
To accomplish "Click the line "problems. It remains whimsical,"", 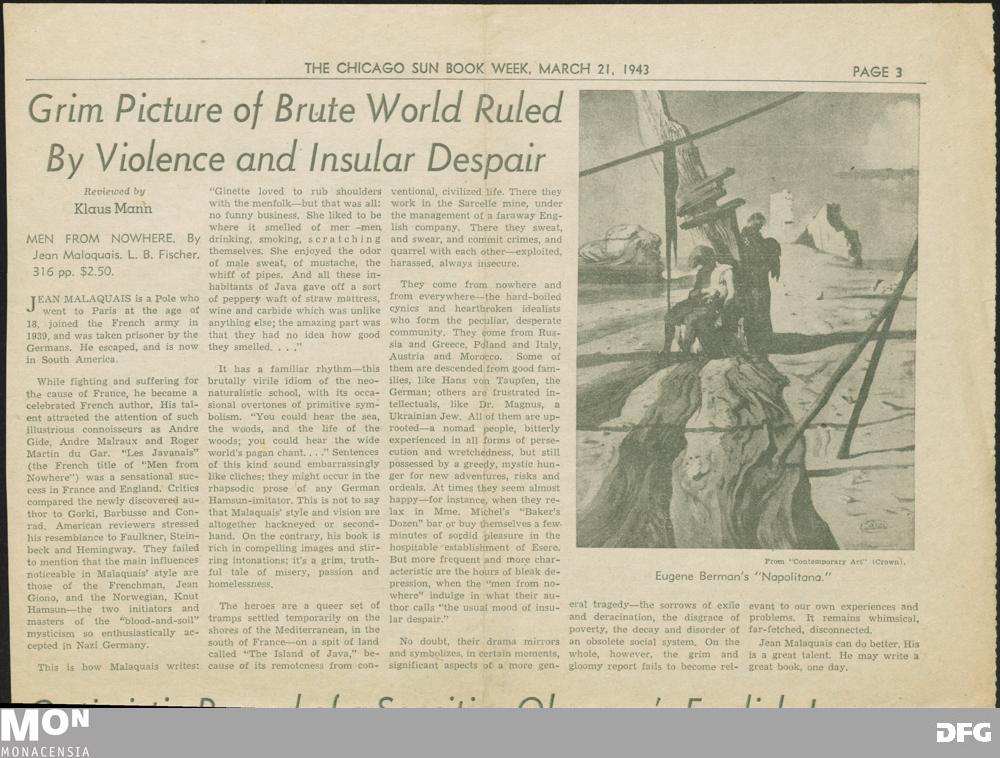I will coord(834,619).
